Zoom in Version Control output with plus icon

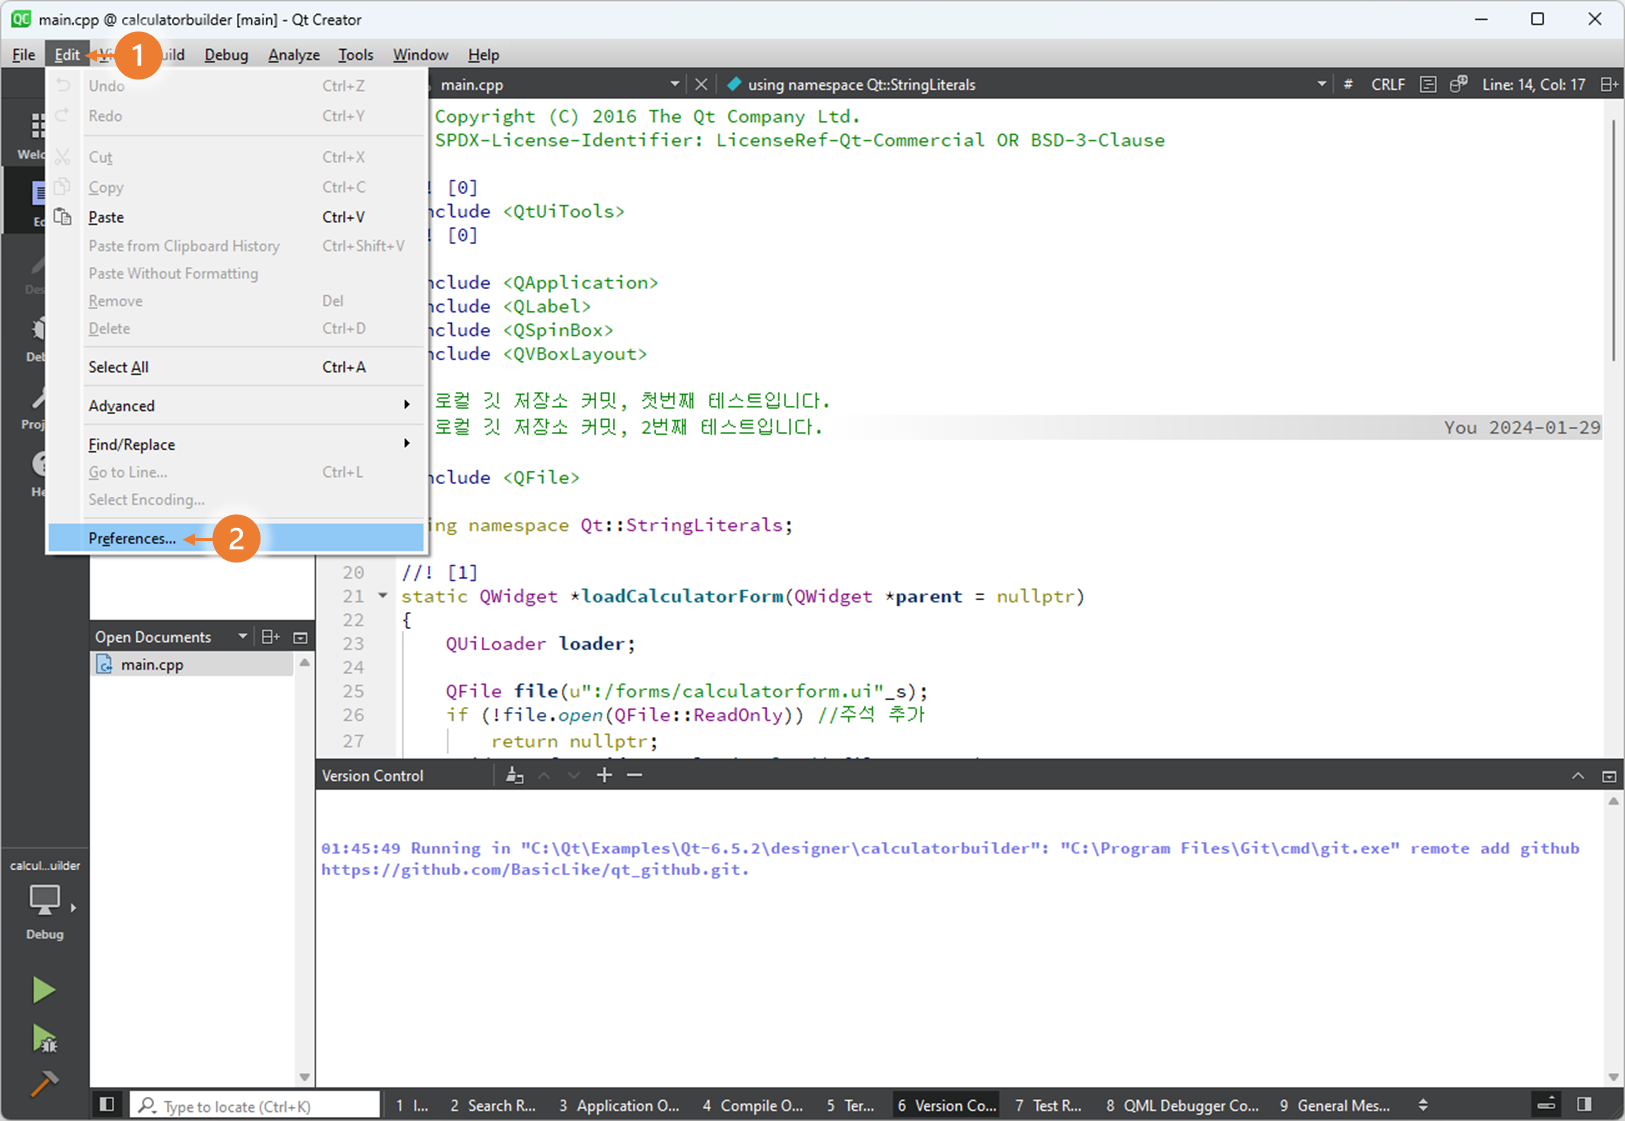[x=604, y=775]
